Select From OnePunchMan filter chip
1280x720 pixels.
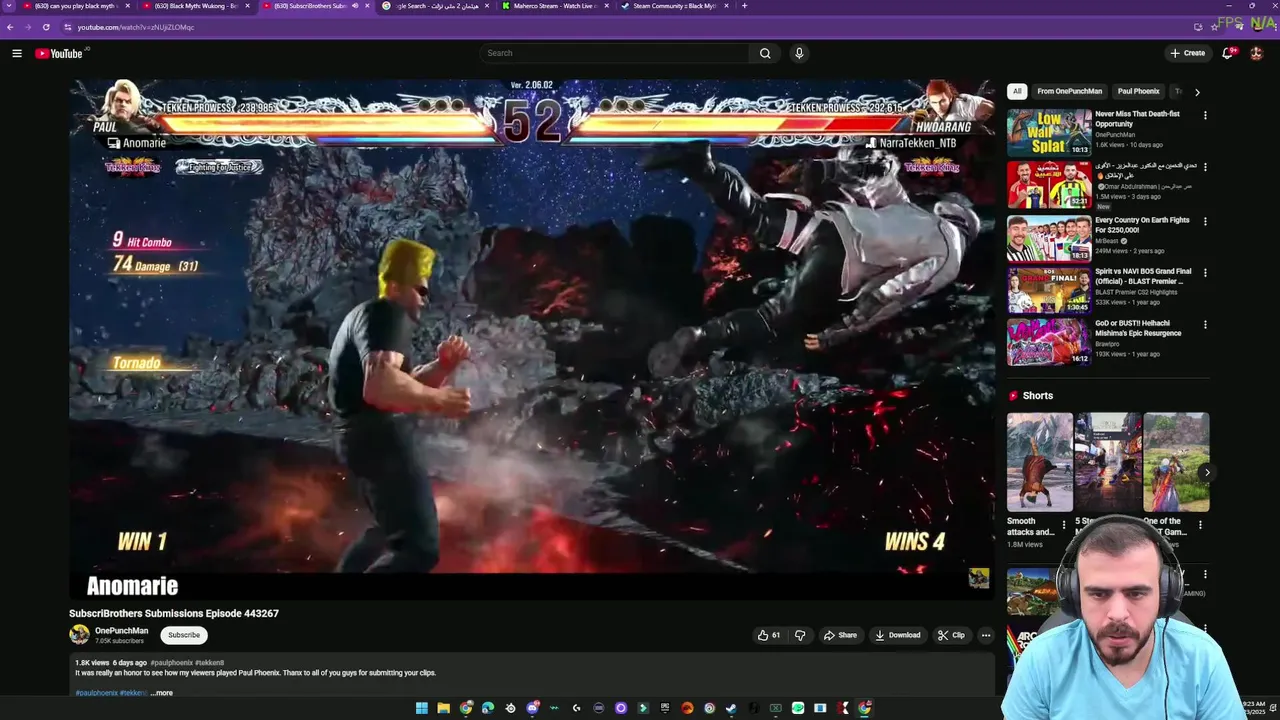point(1069,92)
